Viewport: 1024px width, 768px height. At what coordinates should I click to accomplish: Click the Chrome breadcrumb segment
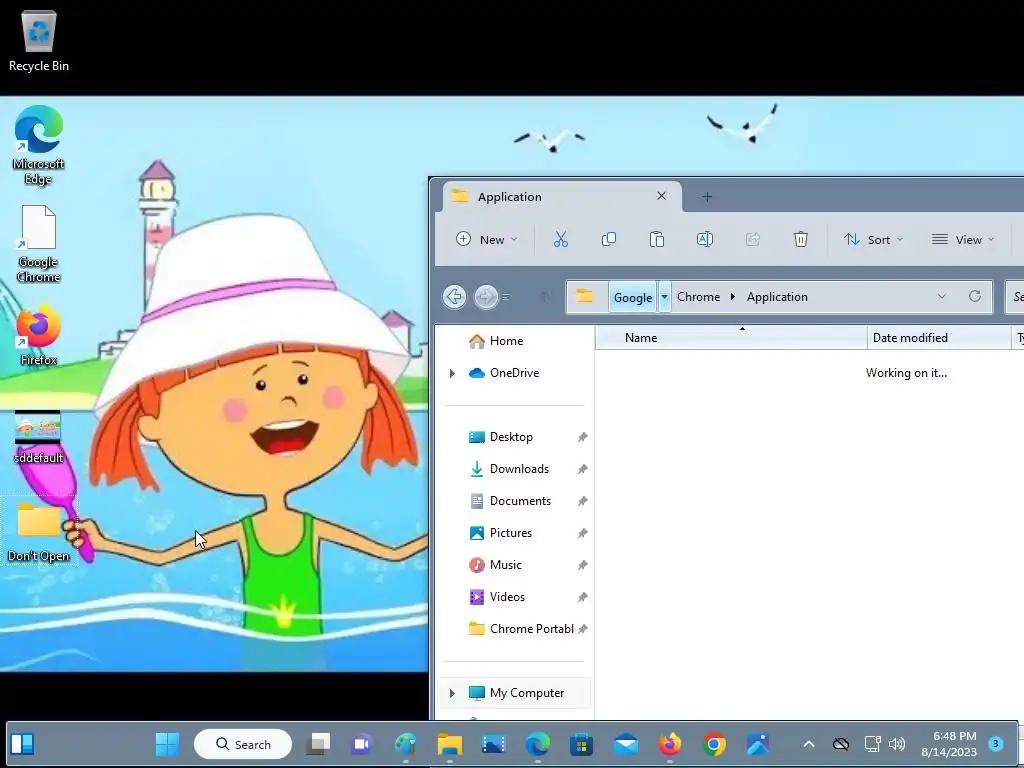698,296
